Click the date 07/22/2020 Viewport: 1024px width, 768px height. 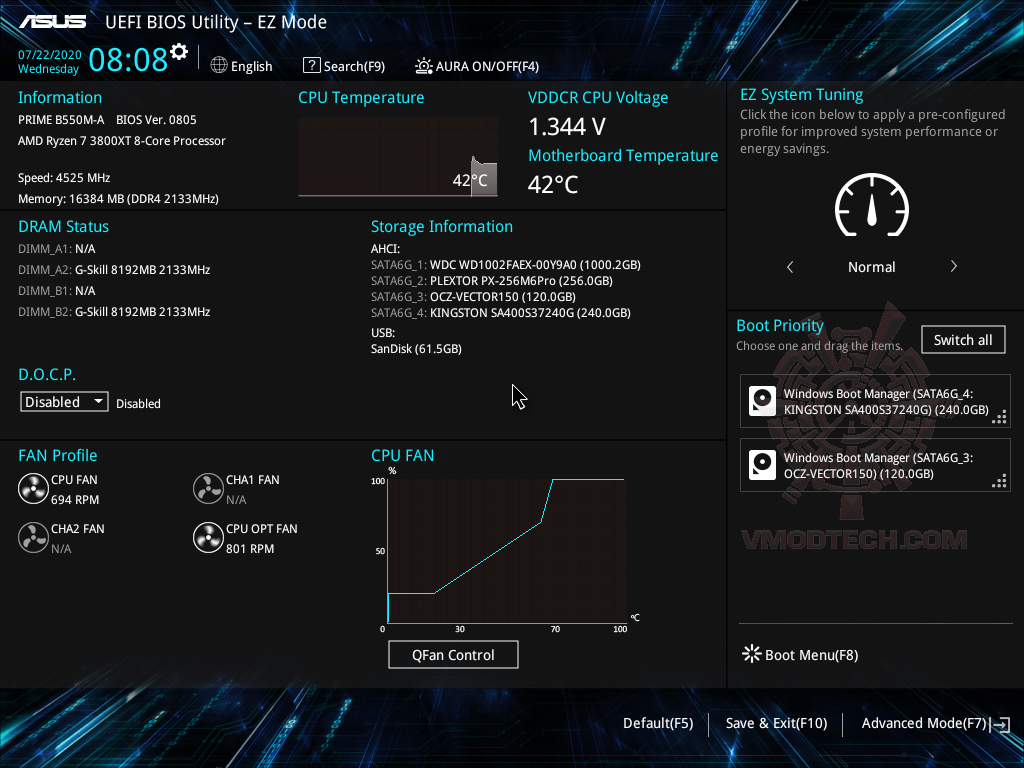pyautogui.click(x=50, y=55)
